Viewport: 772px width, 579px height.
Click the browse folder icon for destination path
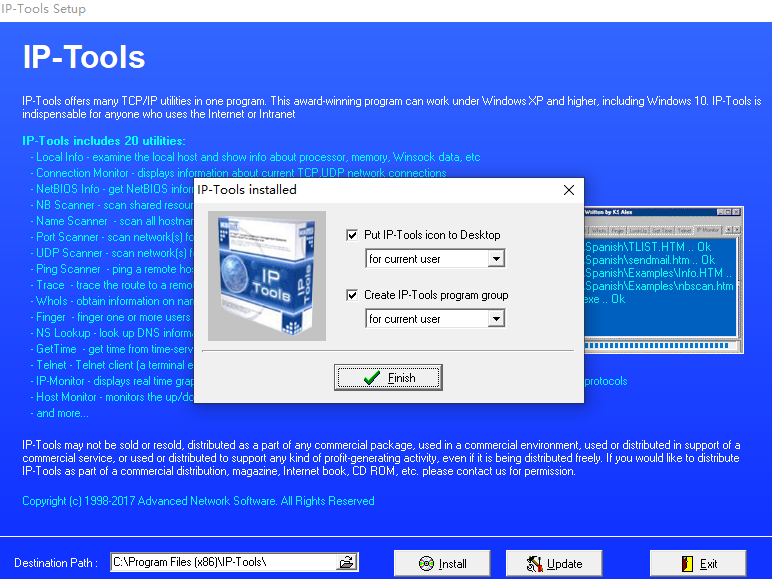point(347,562)
